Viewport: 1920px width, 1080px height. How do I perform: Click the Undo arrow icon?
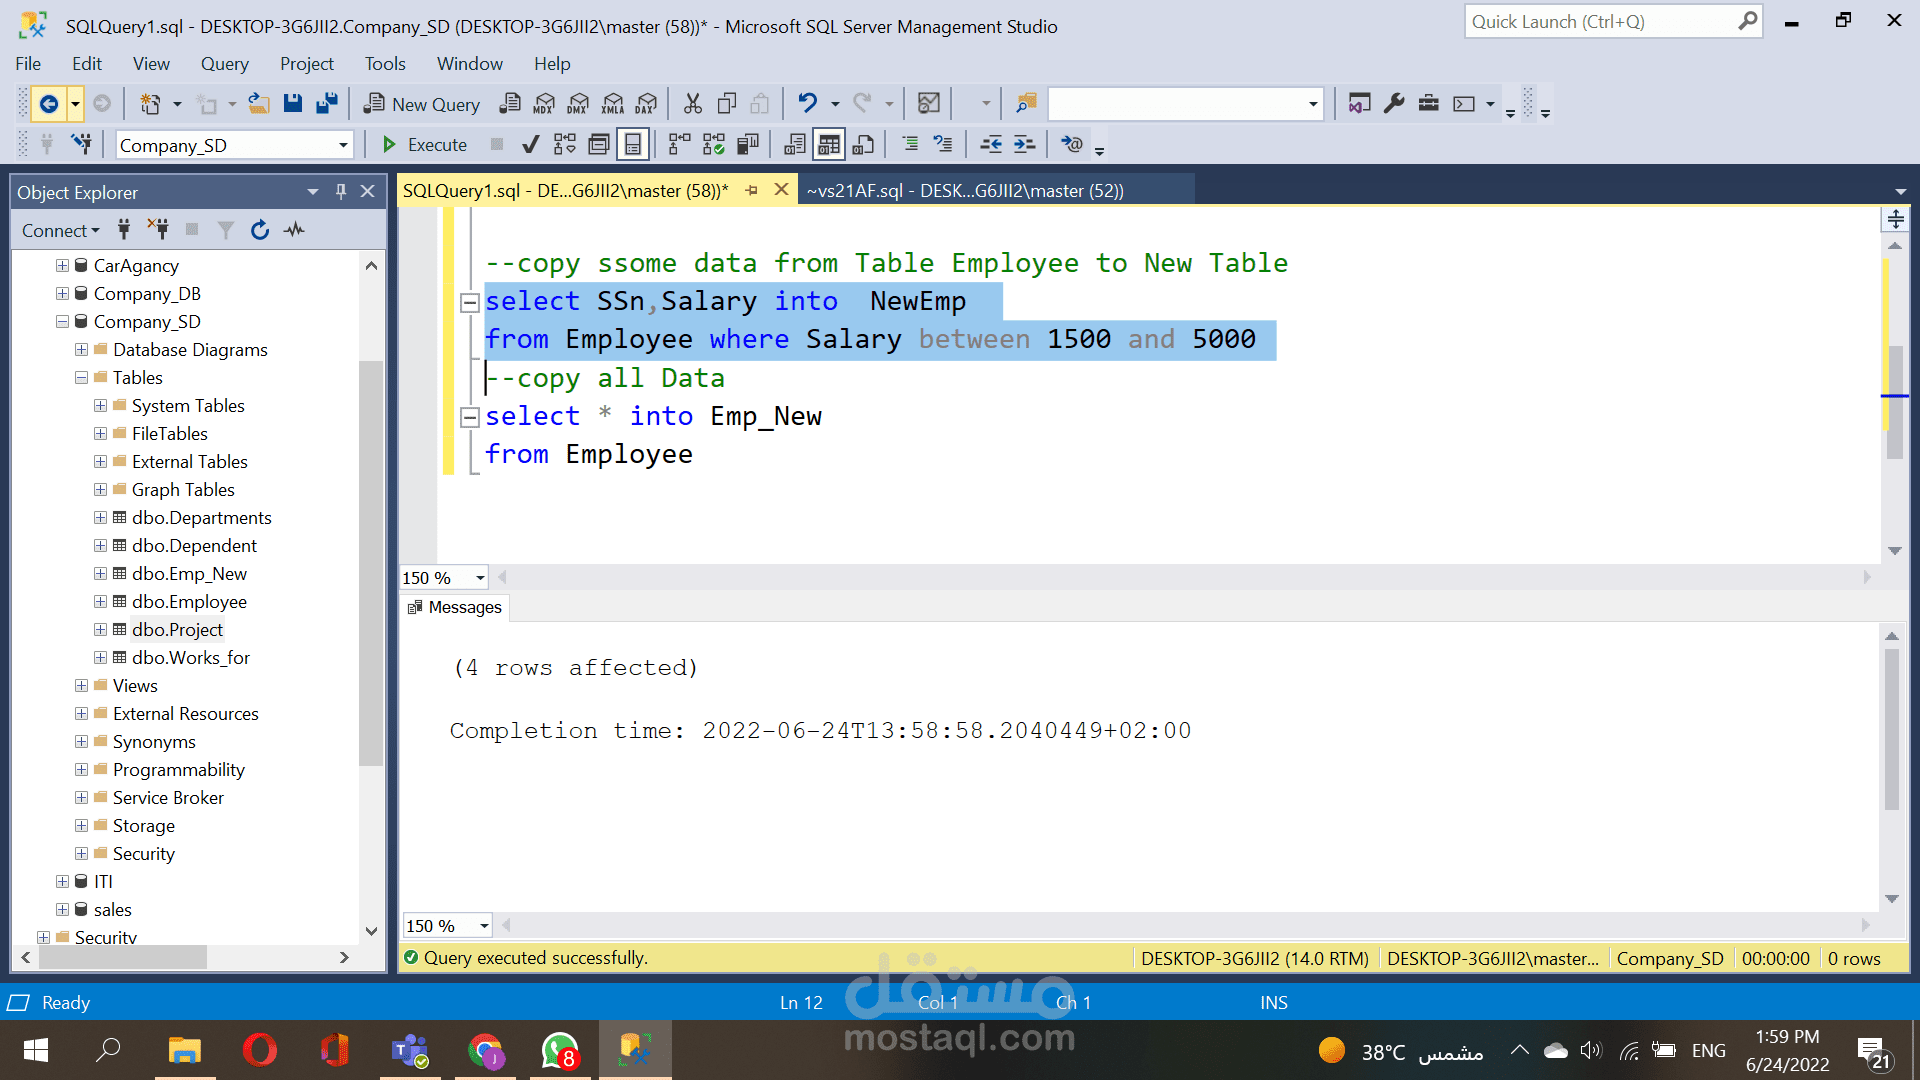pos(807,104)
